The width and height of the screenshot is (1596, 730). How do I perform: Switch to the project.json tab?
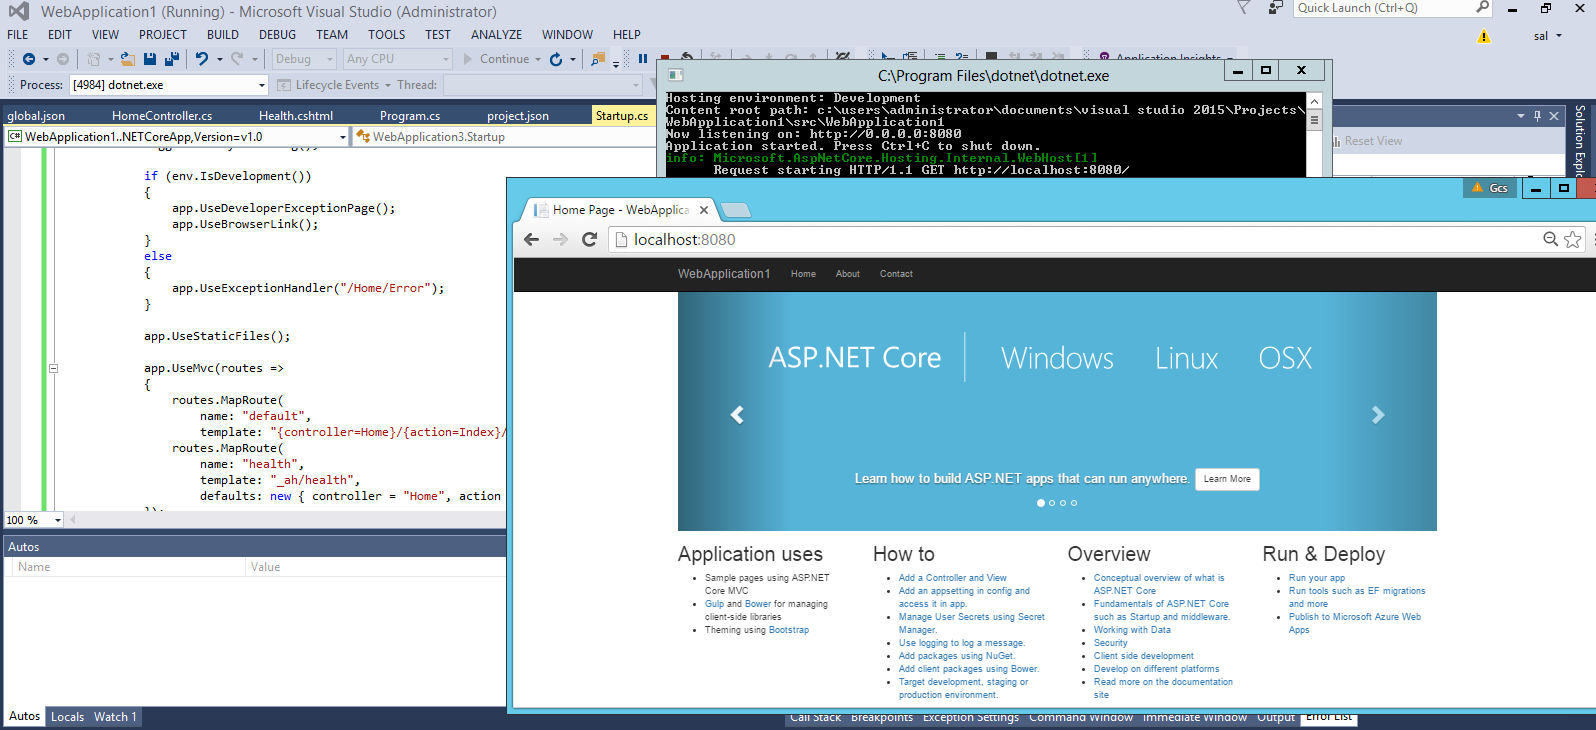click(x=518, y=116)
